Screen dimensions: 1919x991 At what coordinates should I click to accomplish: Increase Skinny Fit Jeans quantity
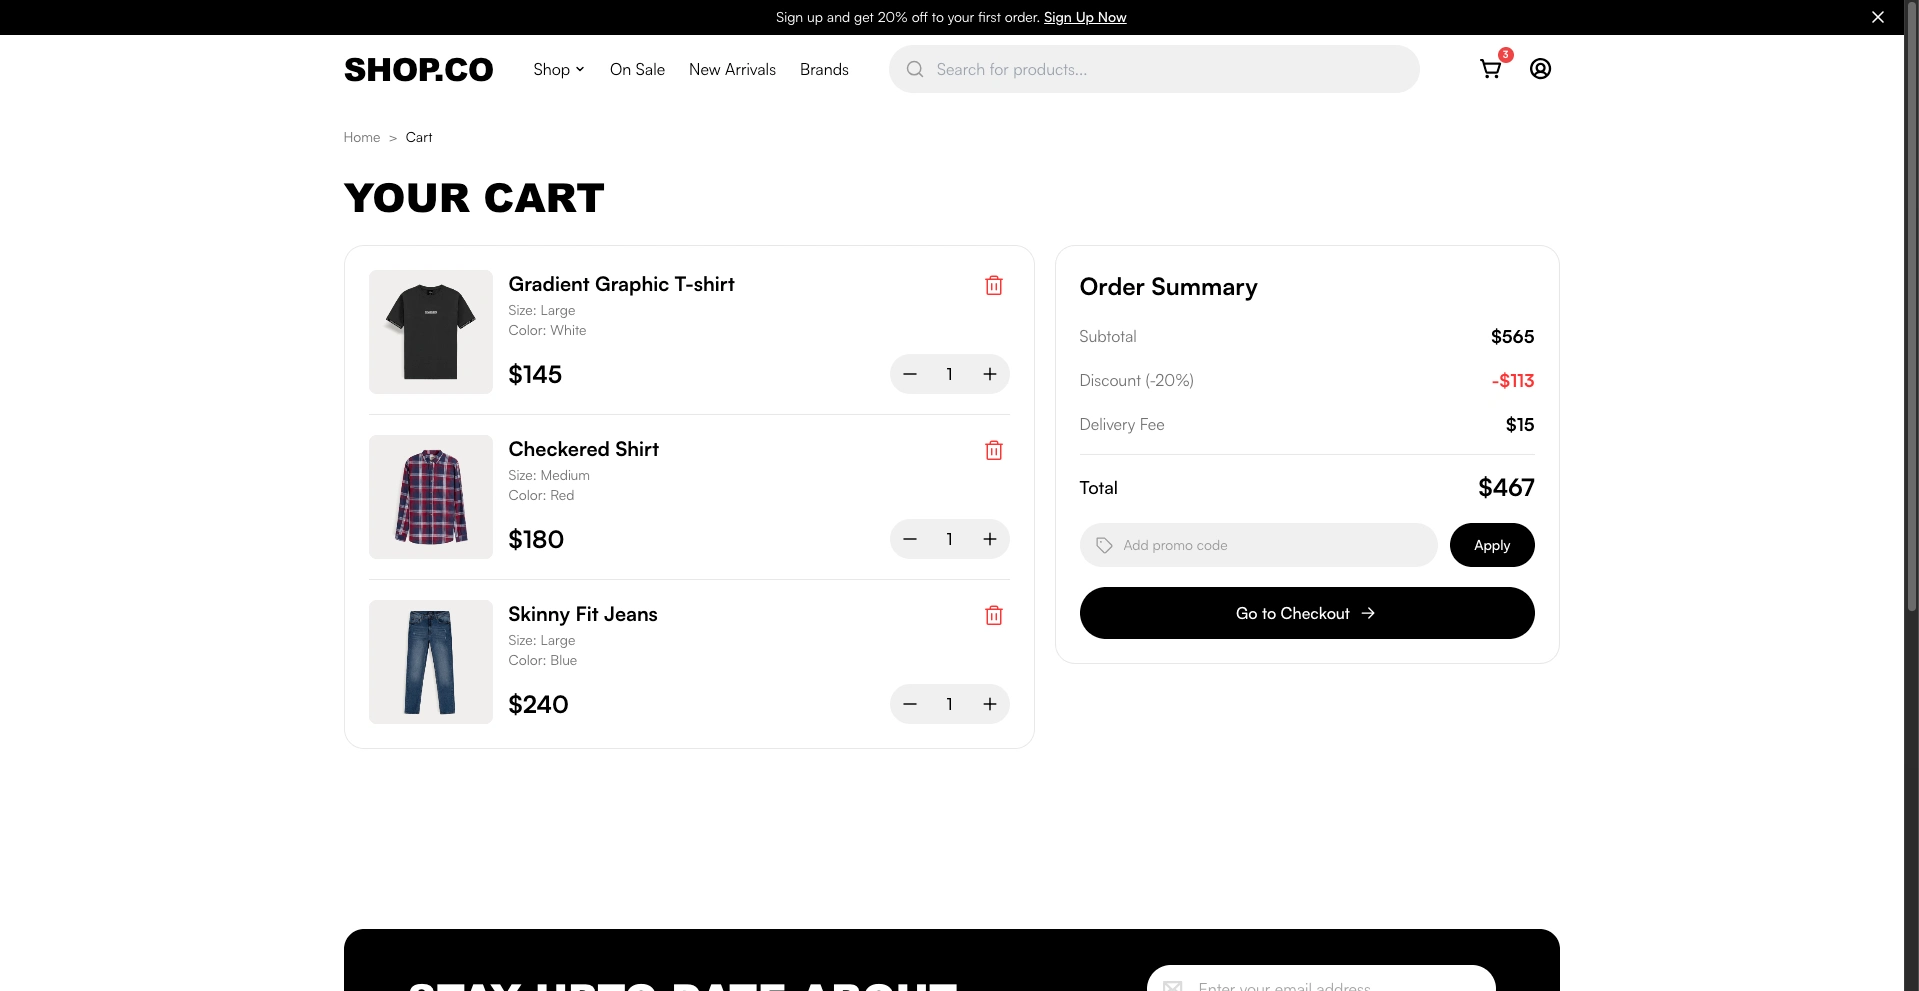point(989,704)
